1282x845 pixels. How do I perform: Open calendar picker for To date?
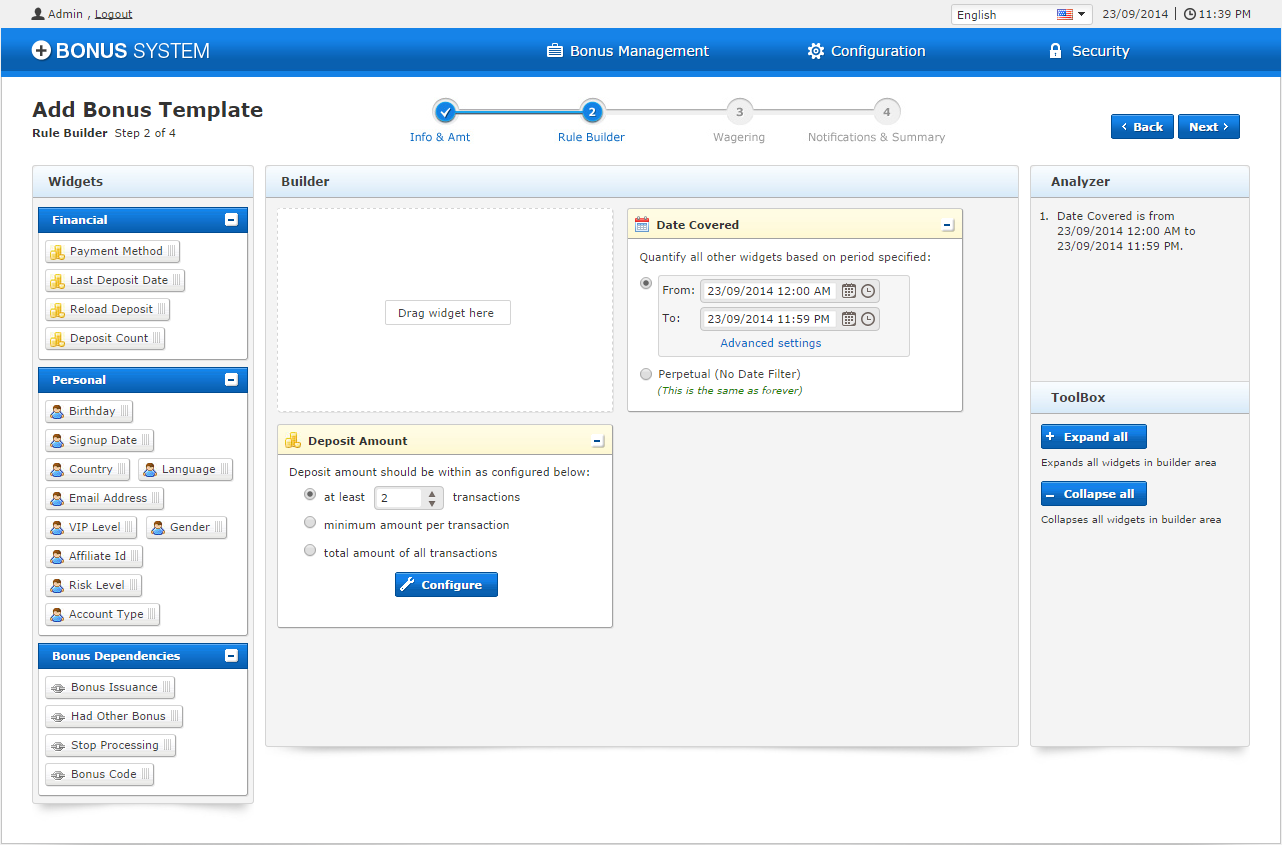tap(849, 319)
